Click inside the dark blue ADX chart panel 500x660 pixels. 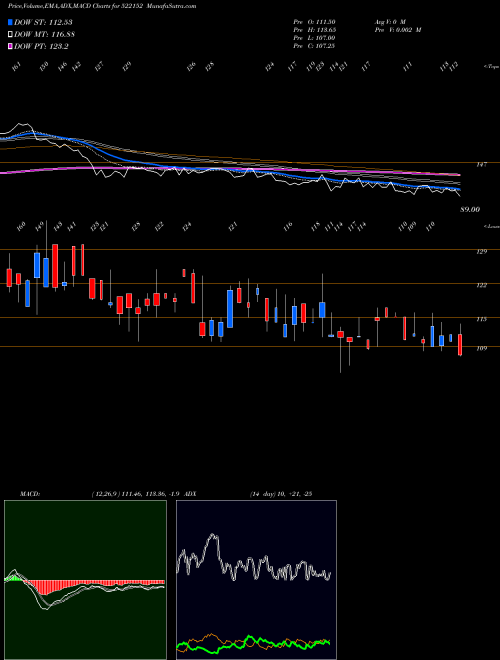256,580
